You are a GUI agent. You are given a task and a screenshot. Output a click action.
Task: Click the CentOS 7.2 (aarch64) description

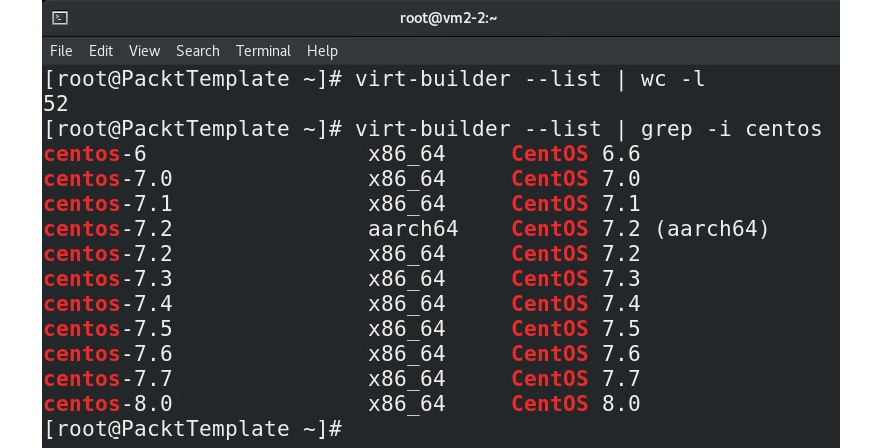(x=640, y=229)
